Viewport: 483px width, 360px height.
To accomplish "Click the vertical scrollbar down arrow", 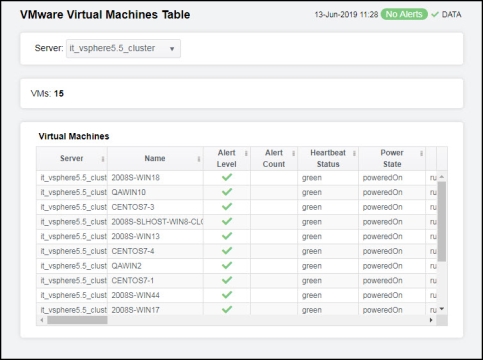I will click(442, 309).
